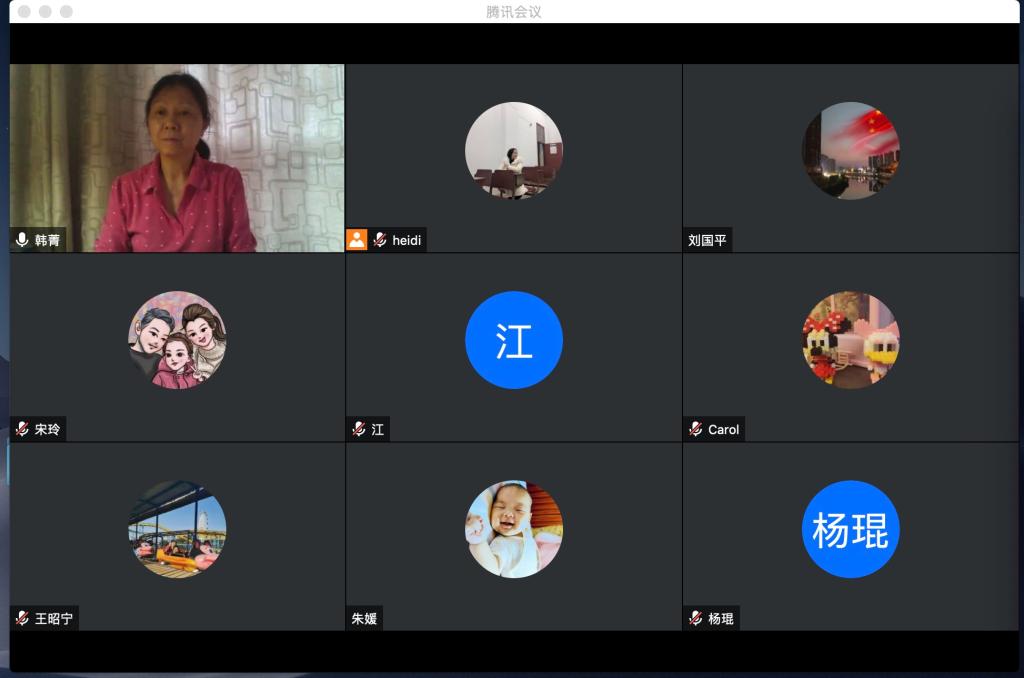
Task: Click the 刘国平 name label
Action: [x=707, y=240]
